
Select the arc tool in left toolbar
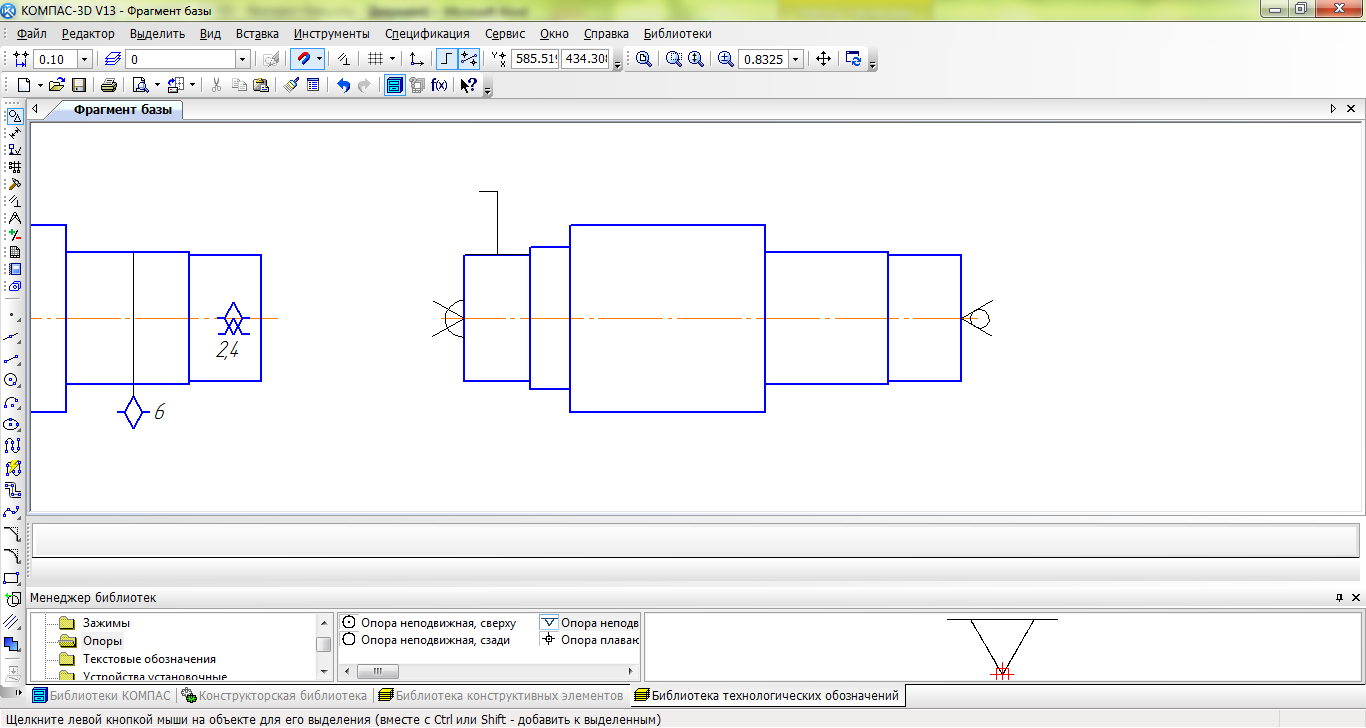tap(12, 402)
